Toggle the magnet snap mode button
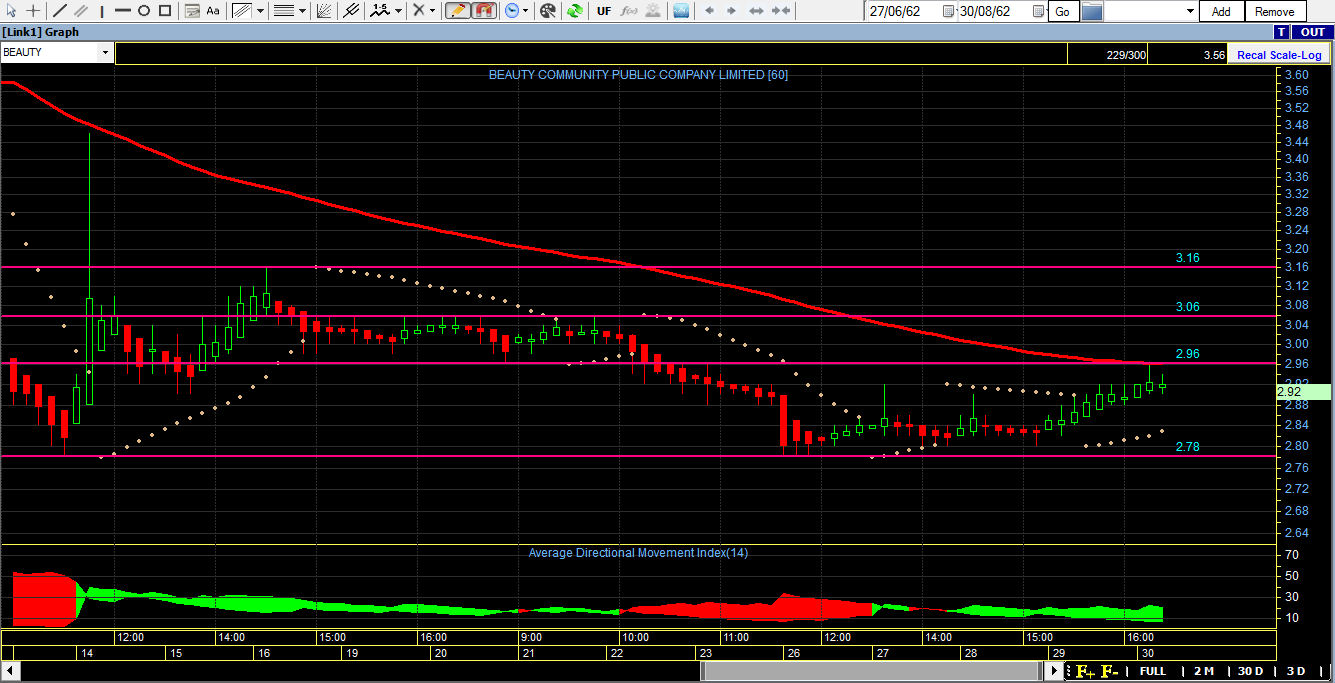The width and height of the screenshot is (1335, 683). (x=483, y=11)
